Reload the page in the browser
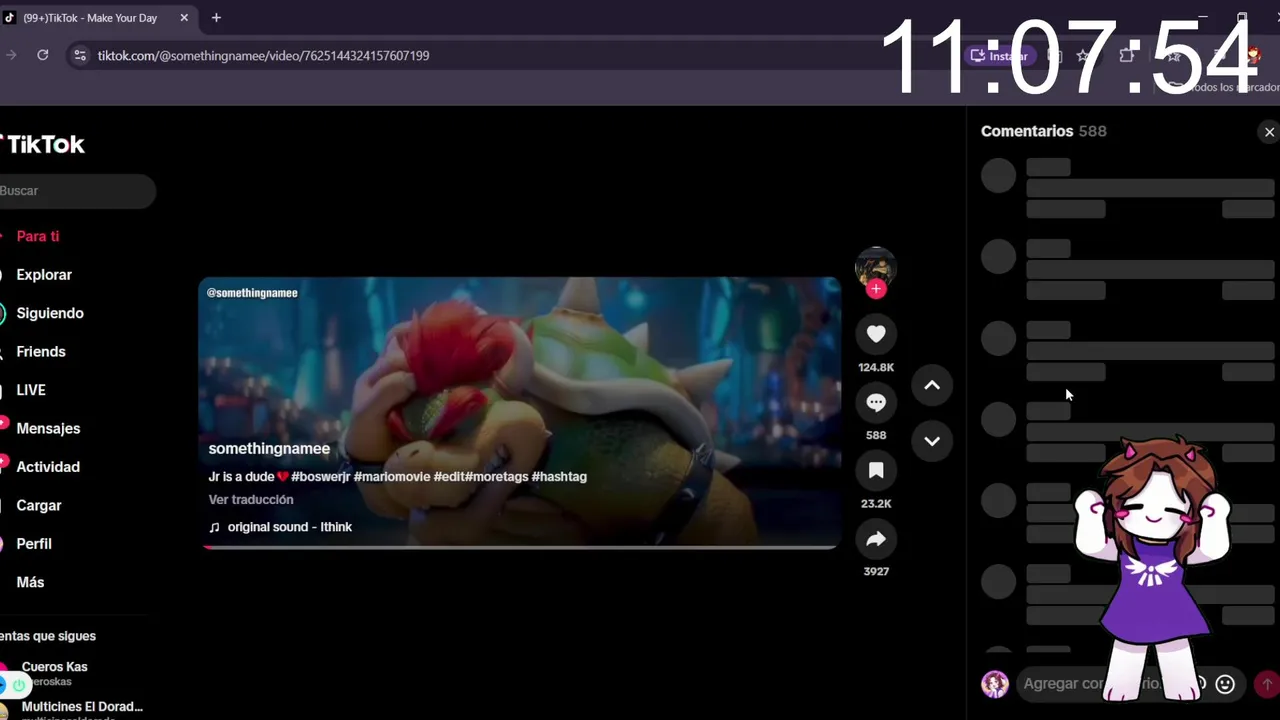Viewport: 1280px width, 720px height. pos(43,55)
